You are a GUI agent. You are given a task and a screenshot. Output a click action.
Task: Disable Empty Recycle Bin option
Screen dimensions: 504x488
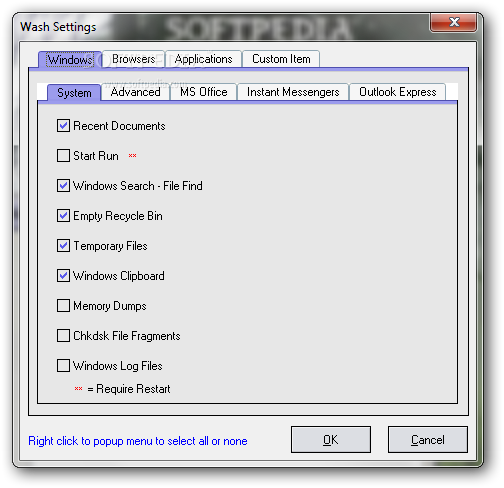click(63, 216)
